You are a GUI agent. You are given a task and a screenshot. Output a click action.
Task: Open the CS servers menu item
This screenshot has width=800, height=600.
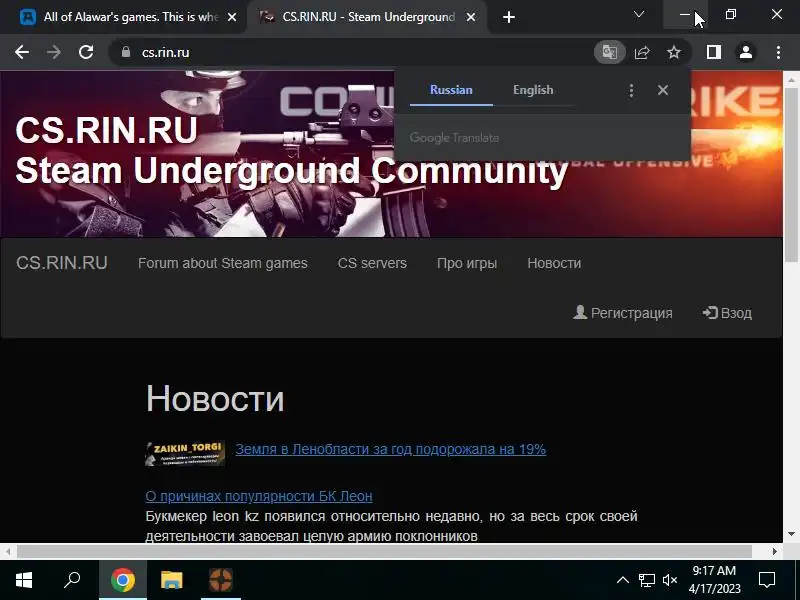[x=372, y=263]
